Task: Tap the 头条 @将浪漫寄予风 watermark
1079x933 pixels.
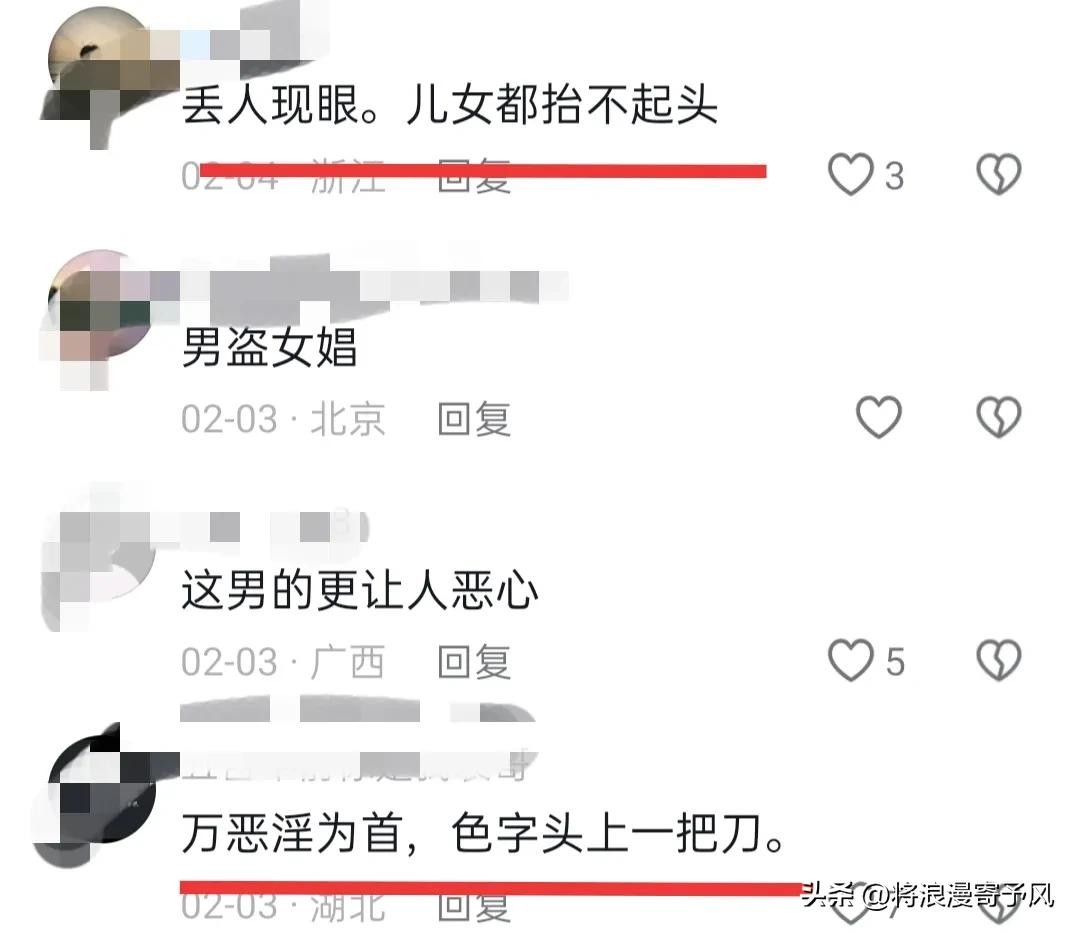Action: tap(926, 895)
